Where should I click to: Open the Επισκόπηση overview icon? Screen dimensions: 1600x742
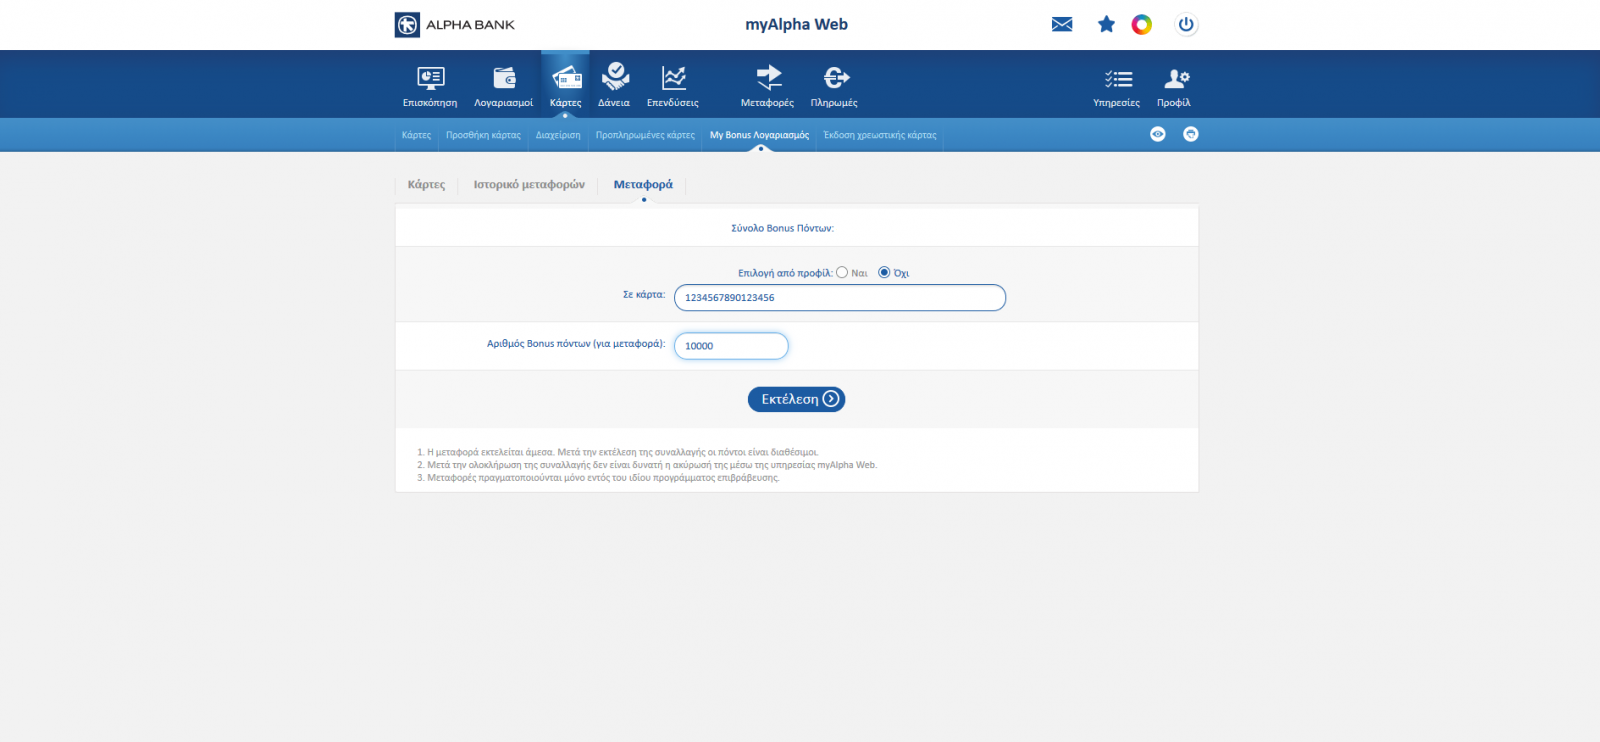pyautogui.click(x=430, y=79)
